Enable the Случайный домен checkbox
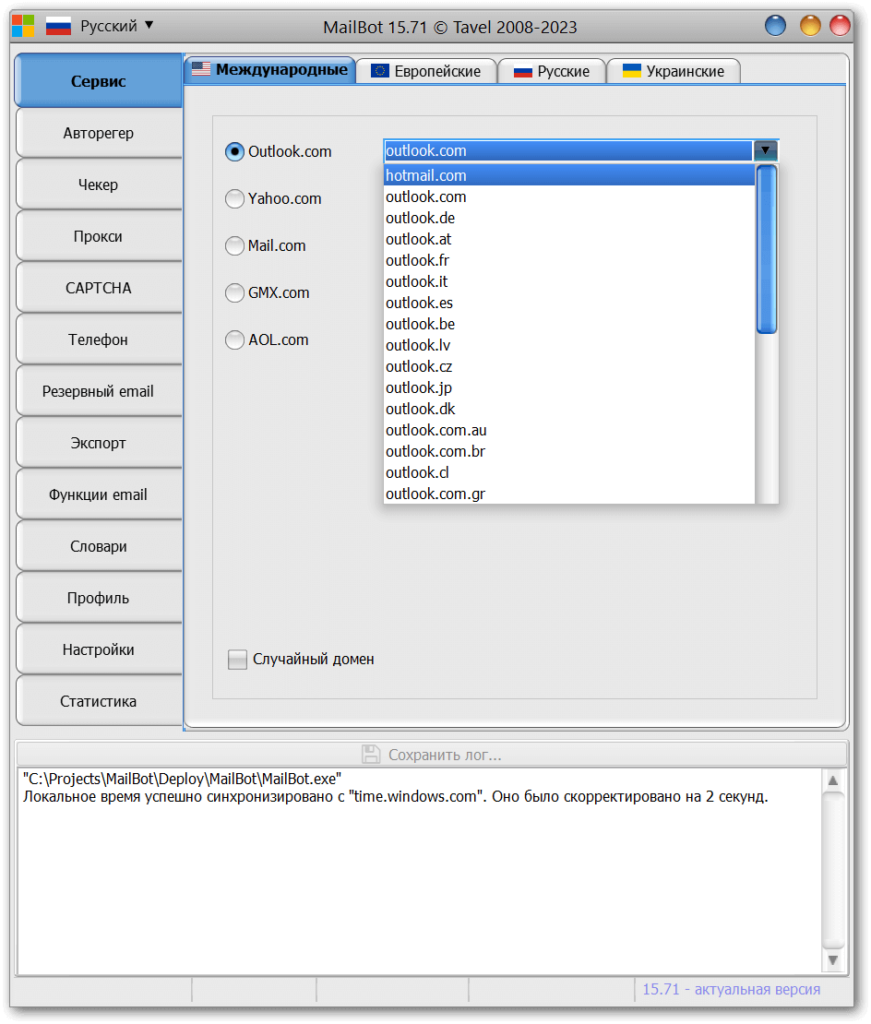 point(238,659)
